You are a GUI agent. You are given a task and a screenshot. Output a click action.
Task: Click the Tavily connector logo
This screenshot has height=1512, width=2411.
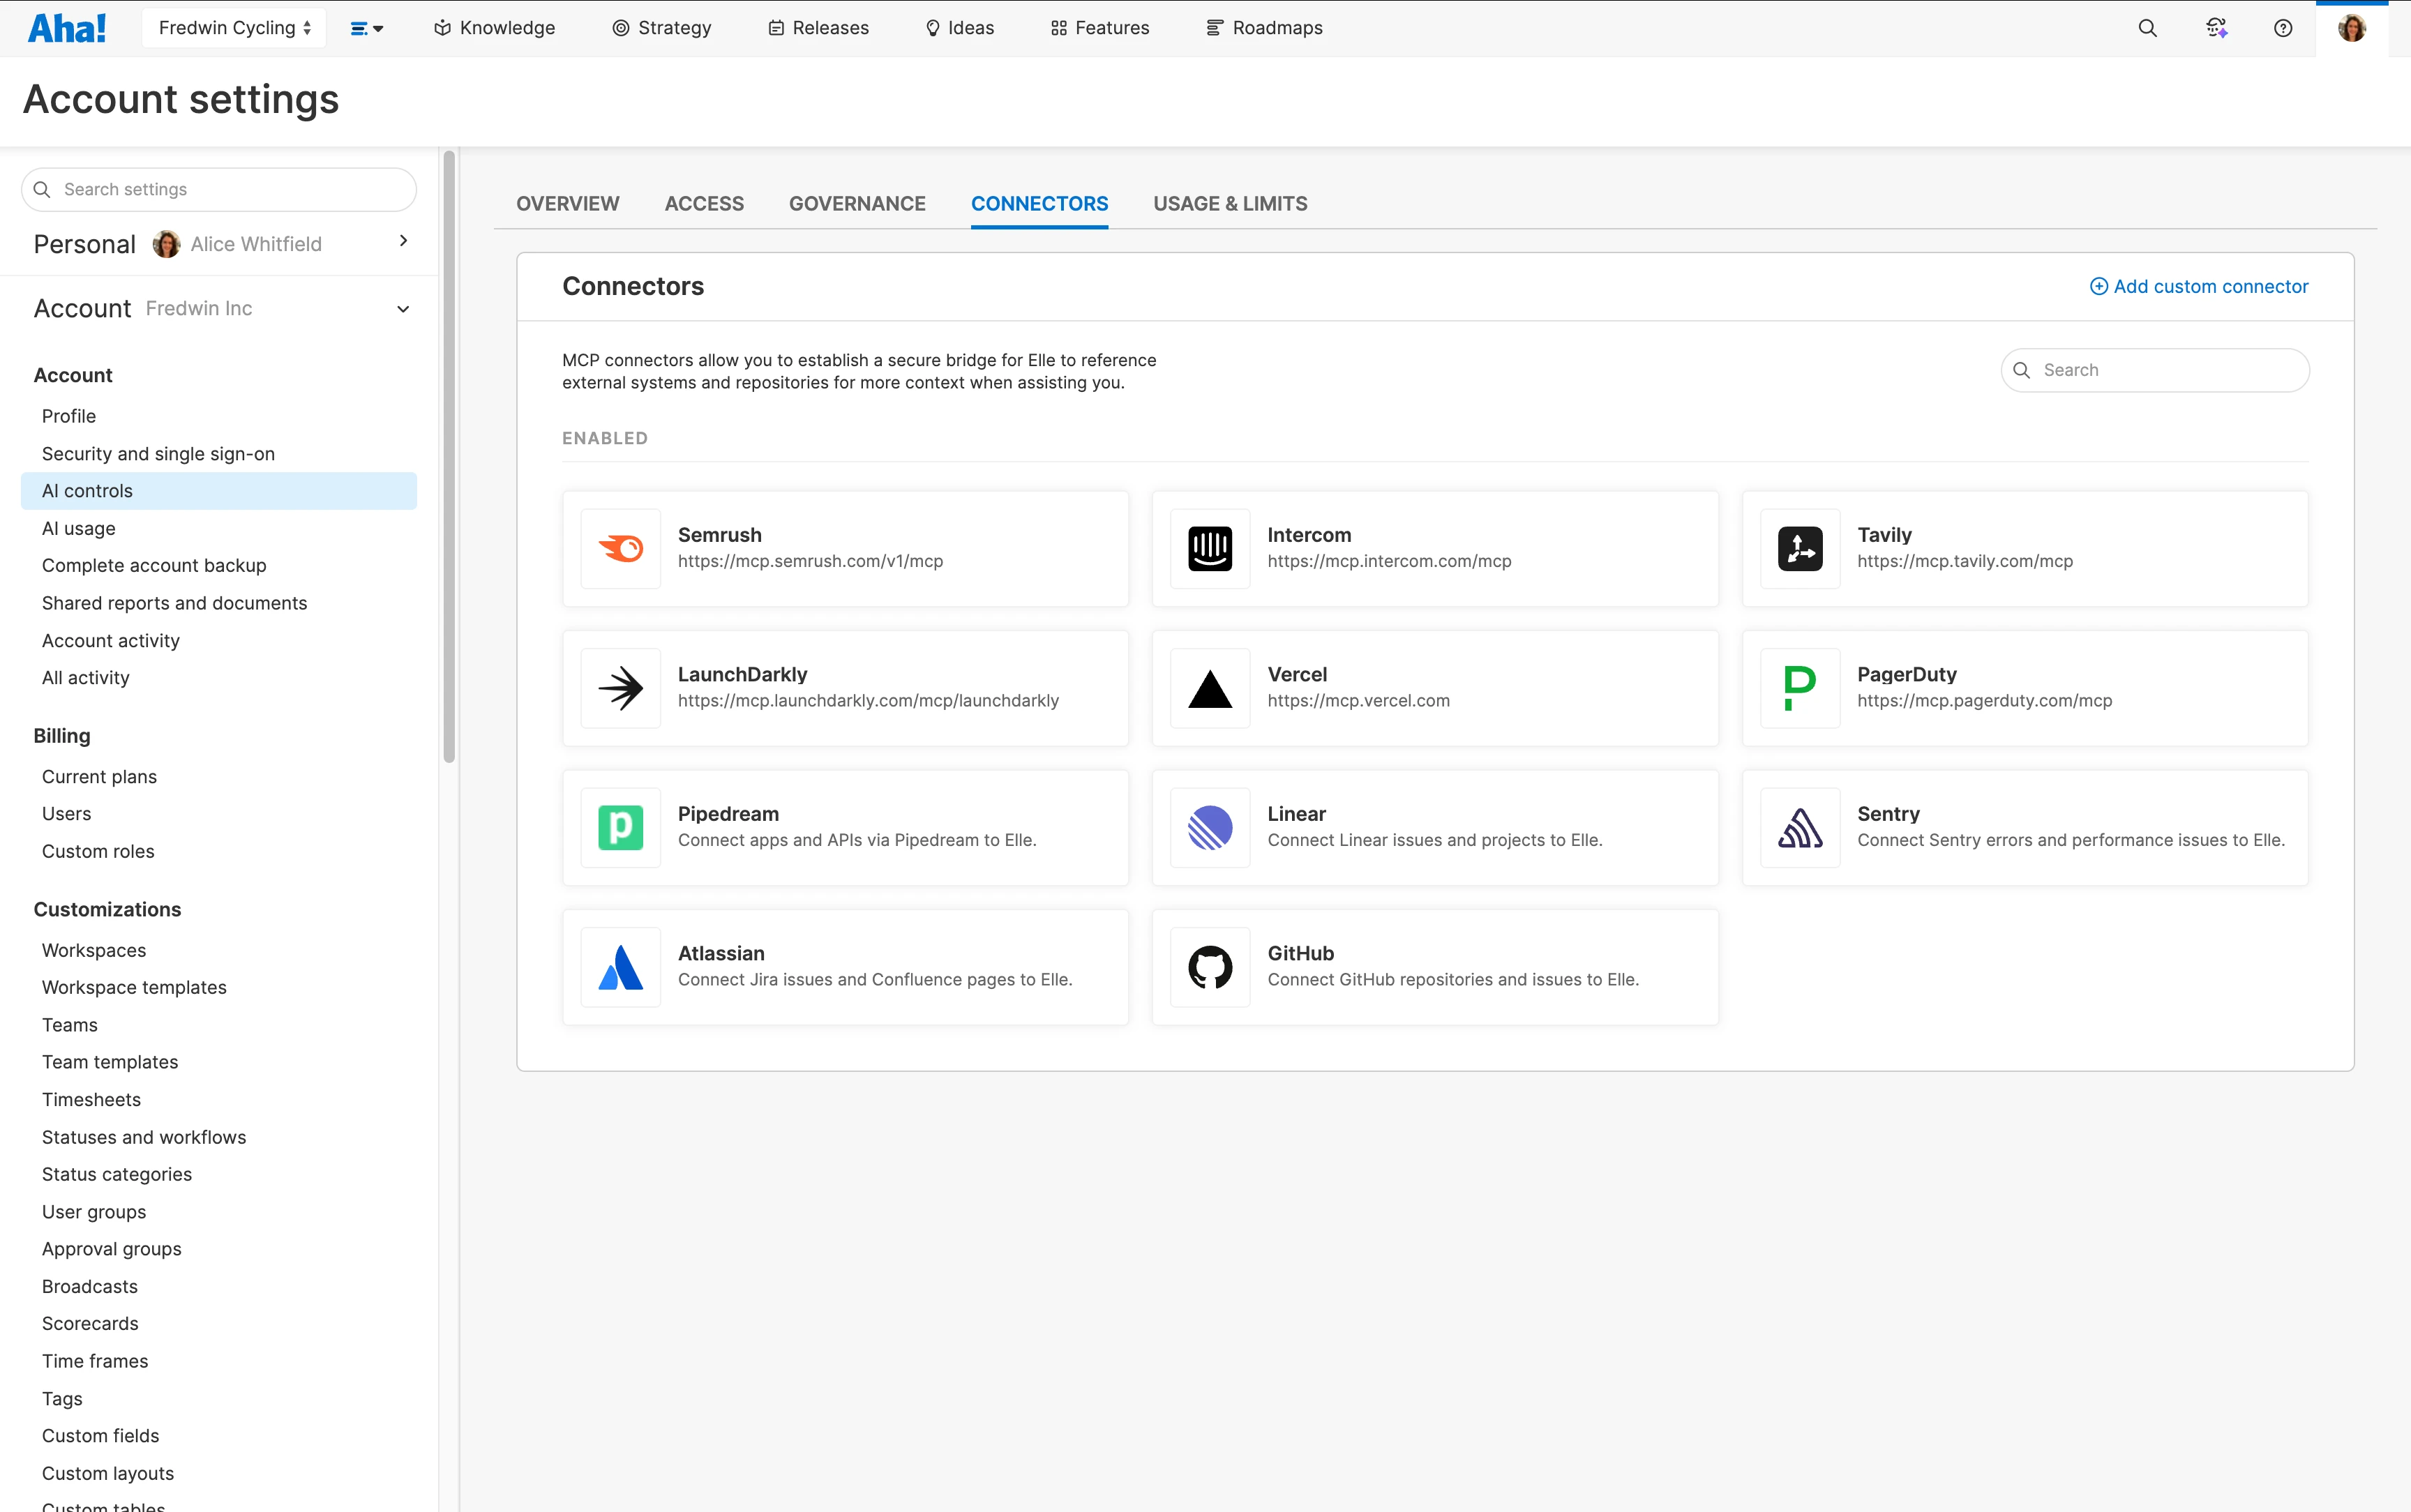point(1800,549)
